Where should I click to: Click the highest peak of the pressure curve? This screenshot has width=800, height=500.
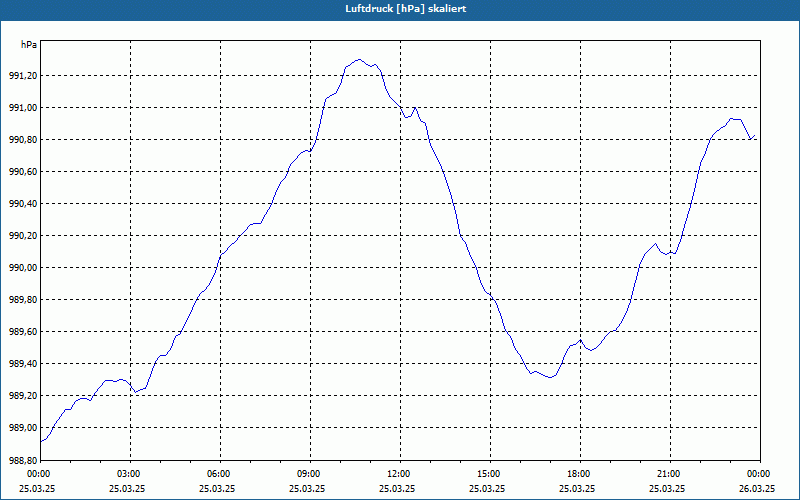tap(359, 59)
